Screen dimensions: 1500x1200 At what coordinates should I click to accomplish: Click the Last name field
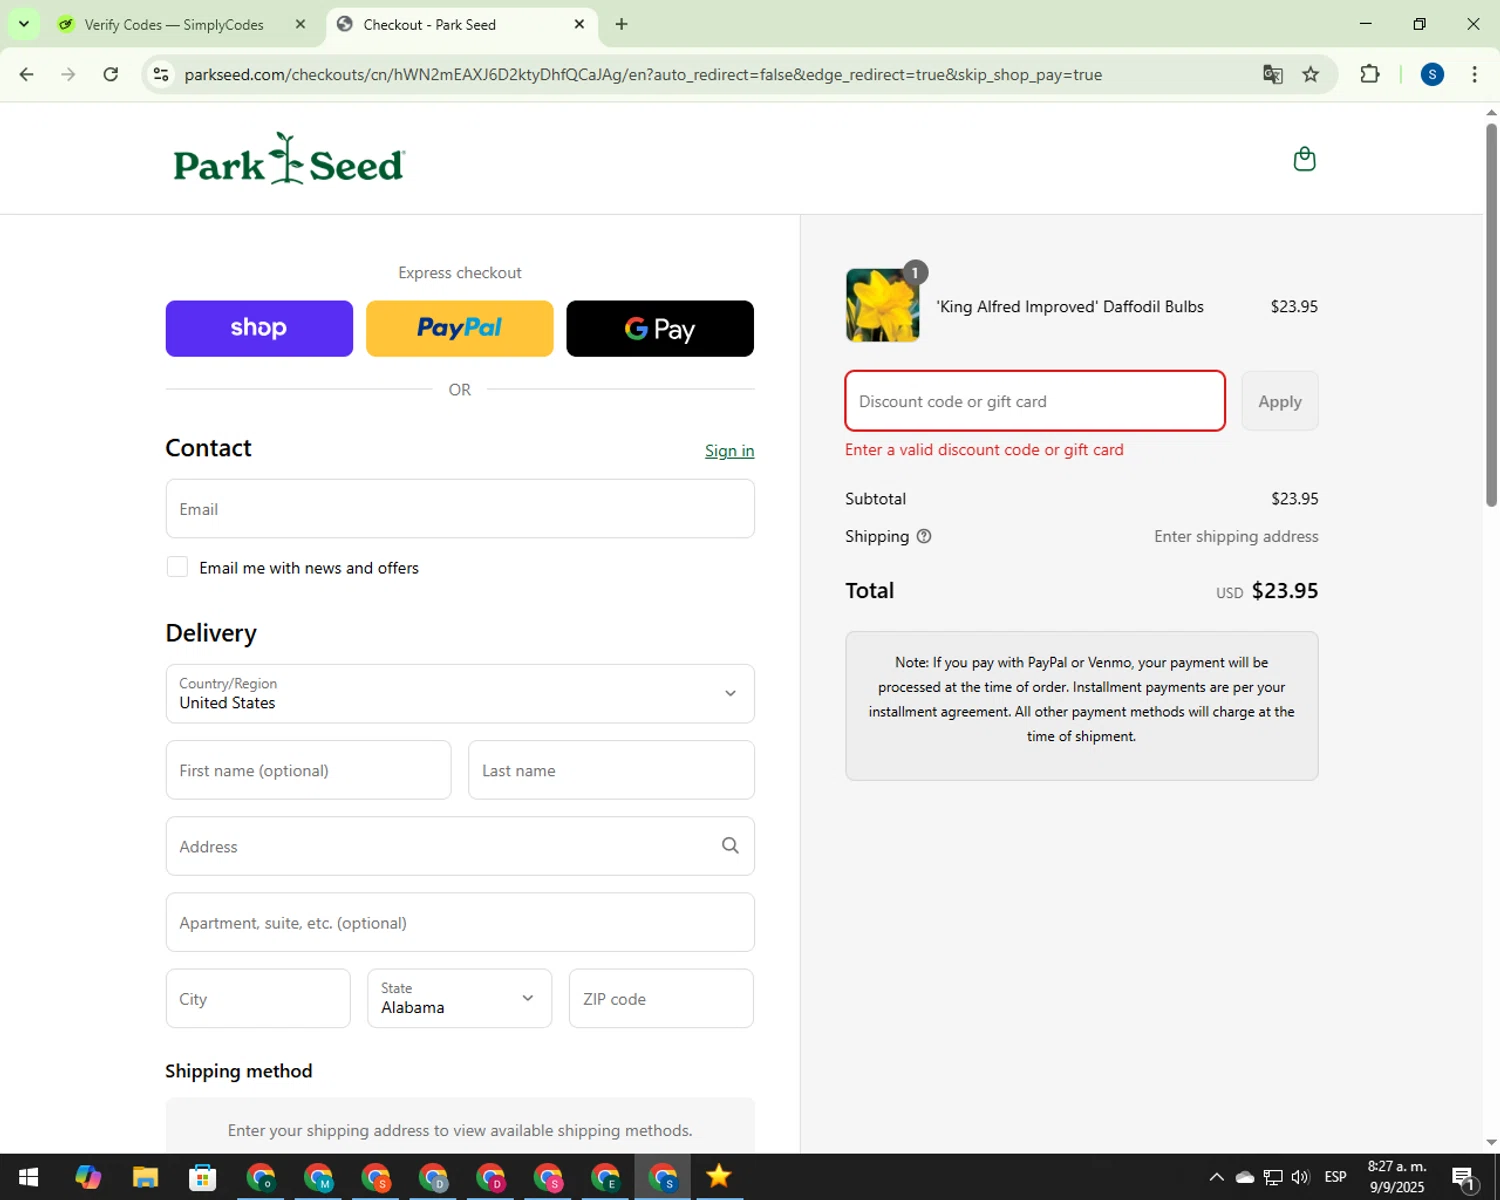tap(611, 770)
